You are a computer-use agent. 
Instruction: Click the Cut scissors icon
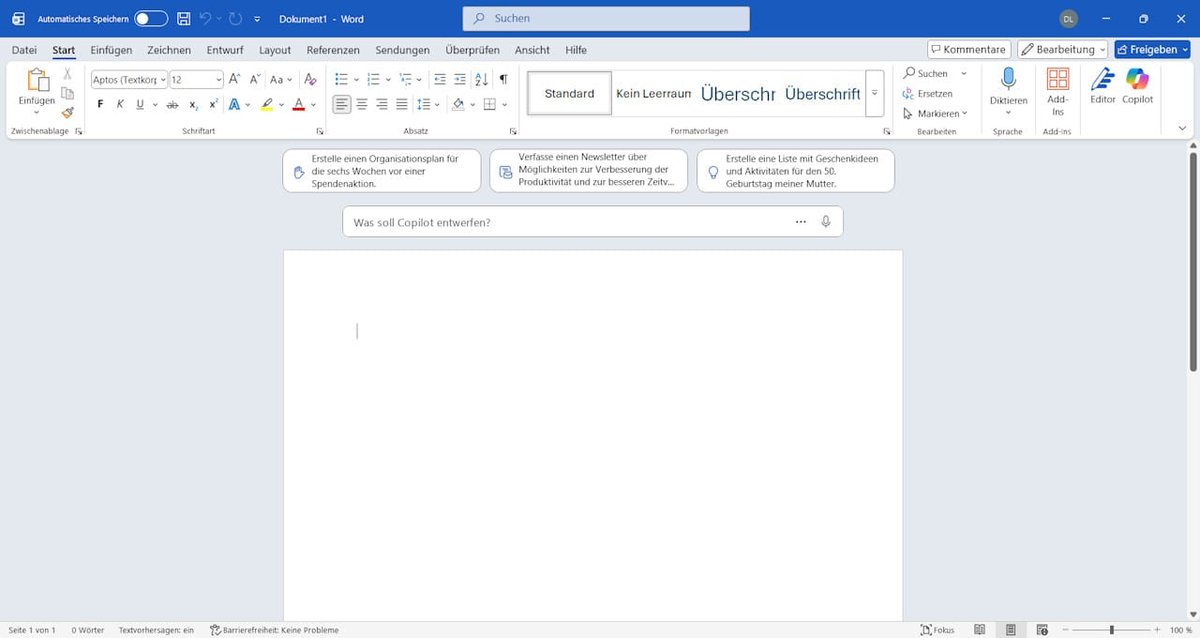[68, 74]
